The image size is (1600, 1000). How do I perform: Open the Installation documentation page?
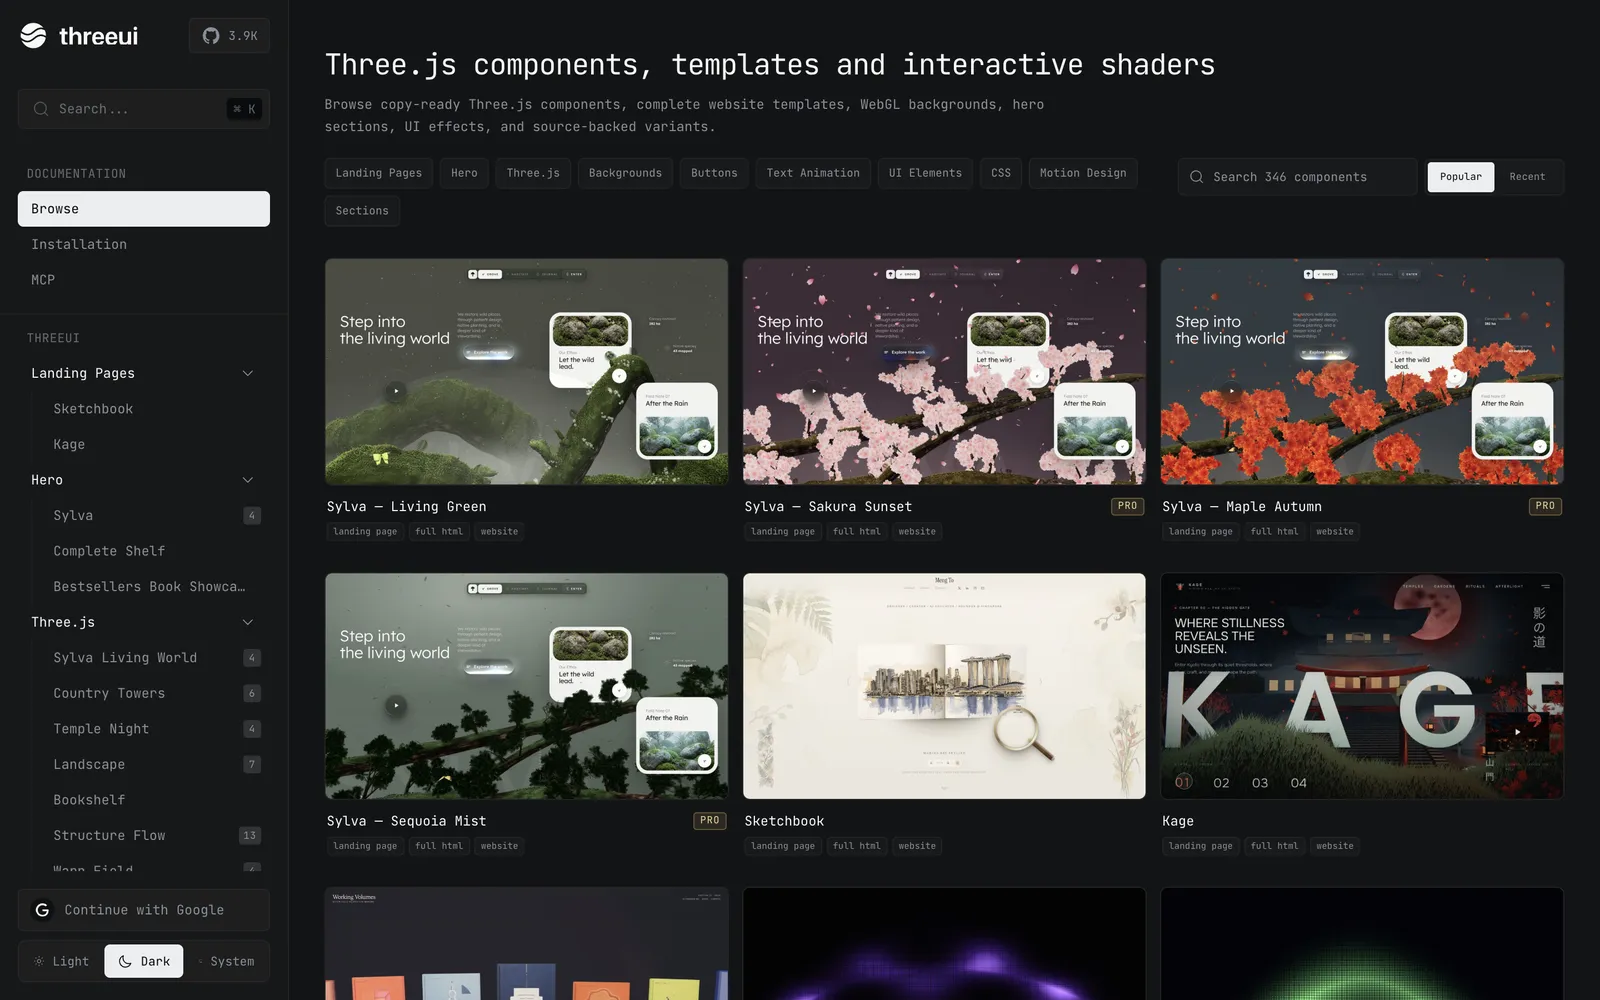(144, 244)
